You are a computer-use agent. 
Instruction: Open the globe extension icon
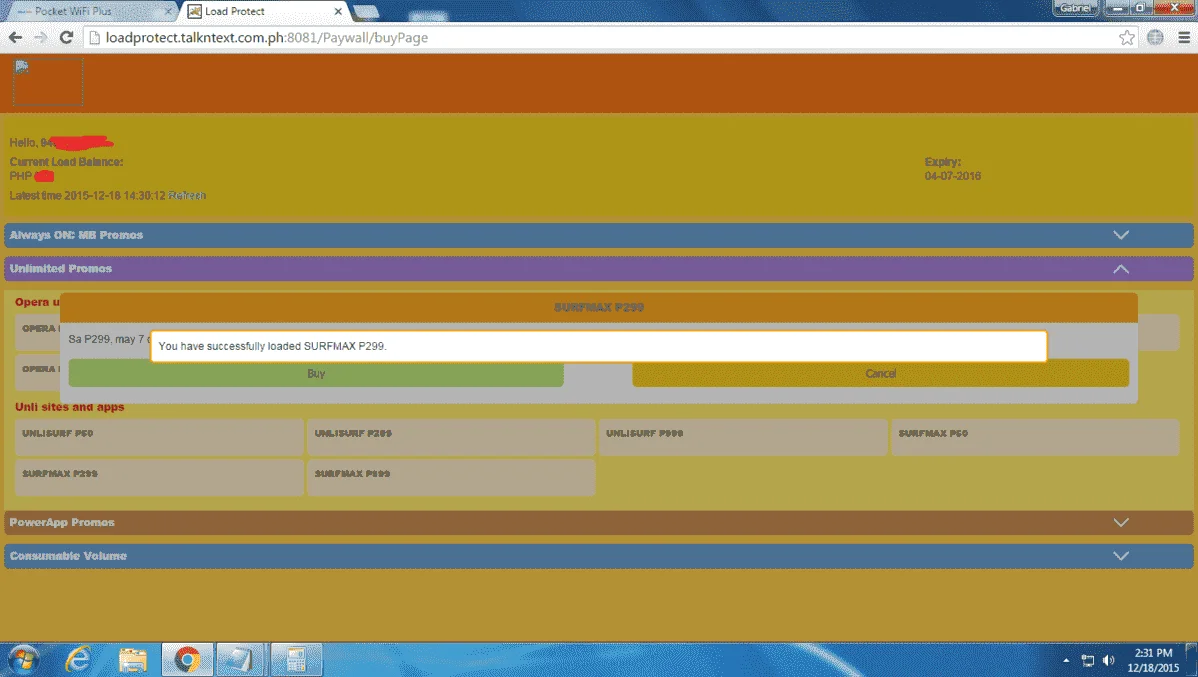(1155, 37)
